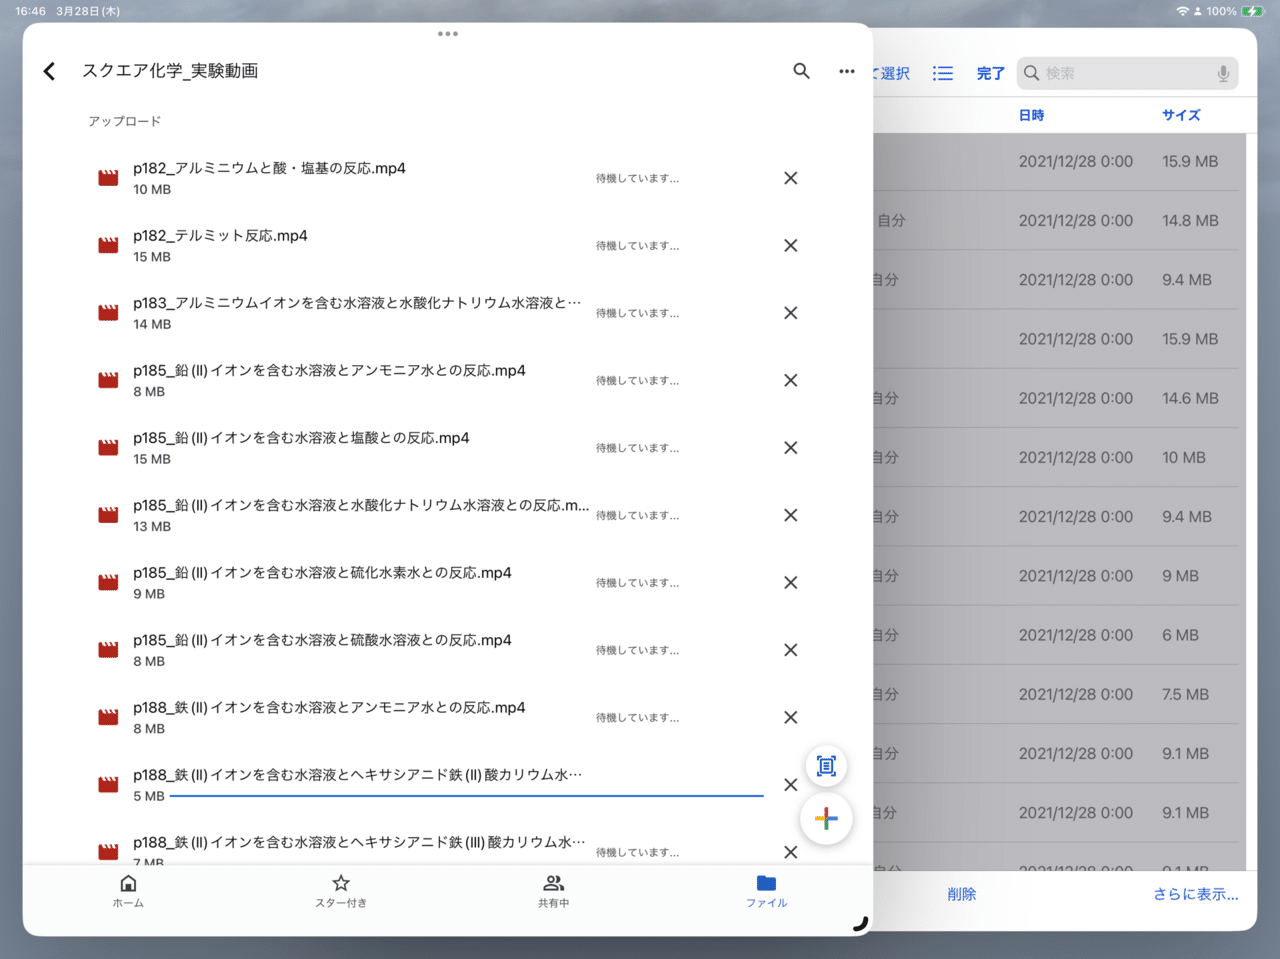Open the ホーム tab
This screenshot has width=1280, height=959.
coord(128,890)
